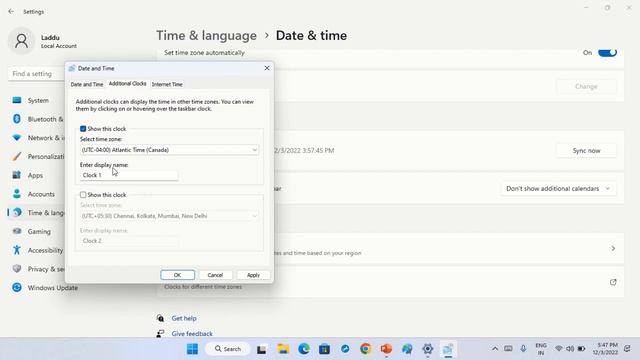Open the Get help link
Image resolution: width=640 pixels, height=360 pixels.
pos(184,318)
